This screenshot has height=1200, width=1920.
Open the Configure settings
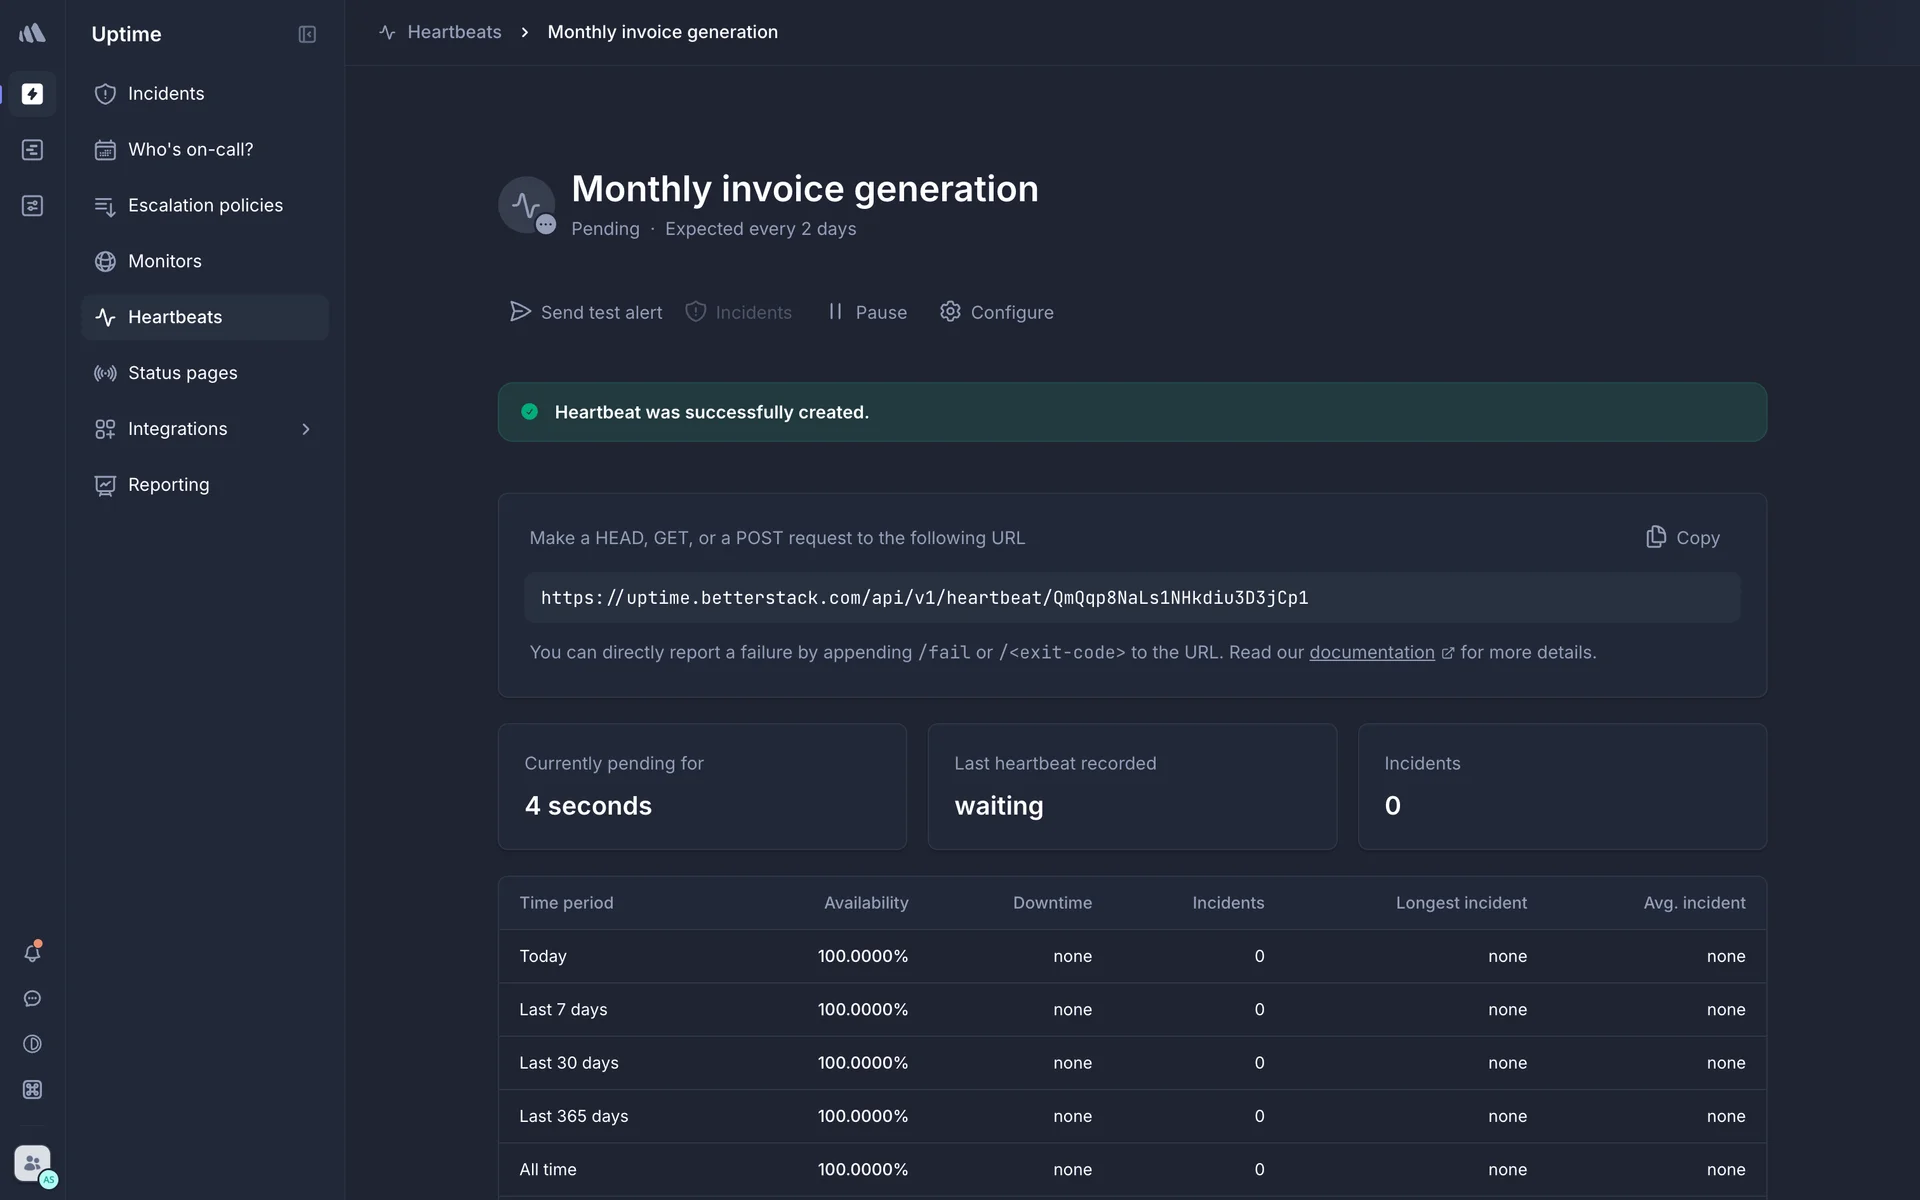click(996, 312)
